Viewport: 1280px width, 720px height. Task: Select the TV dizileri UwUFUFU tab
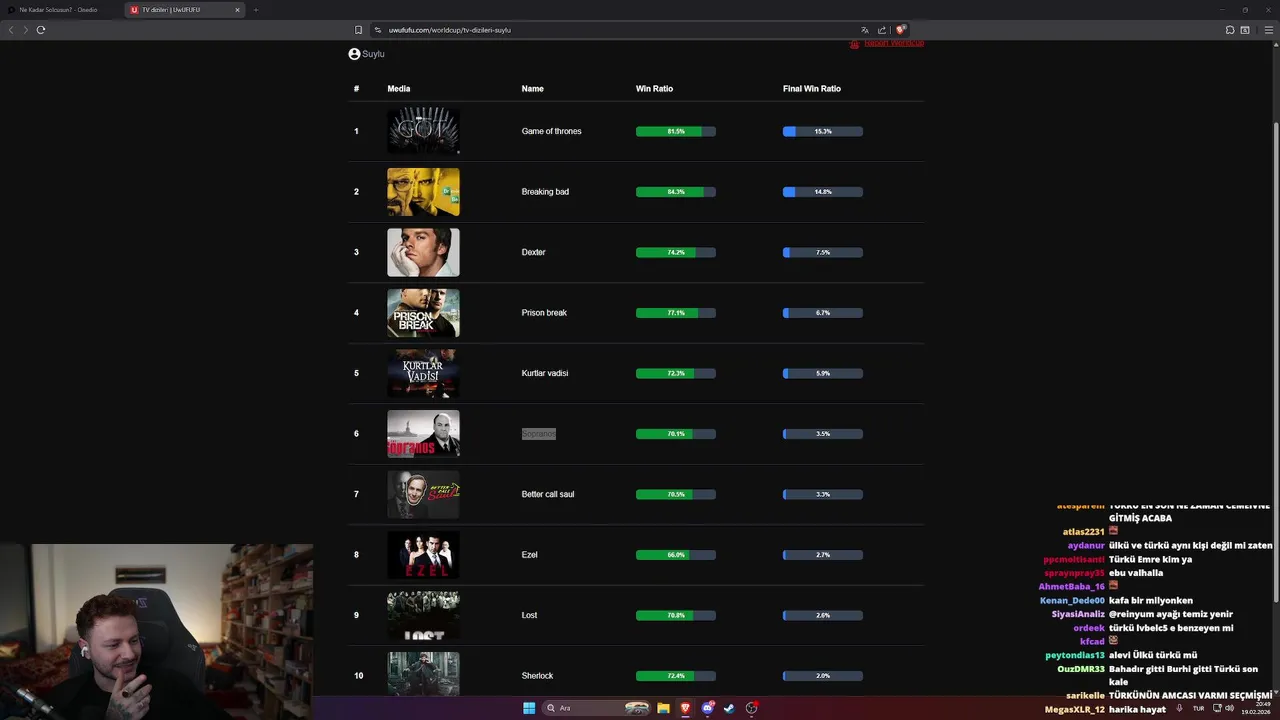tap(186, 10)
